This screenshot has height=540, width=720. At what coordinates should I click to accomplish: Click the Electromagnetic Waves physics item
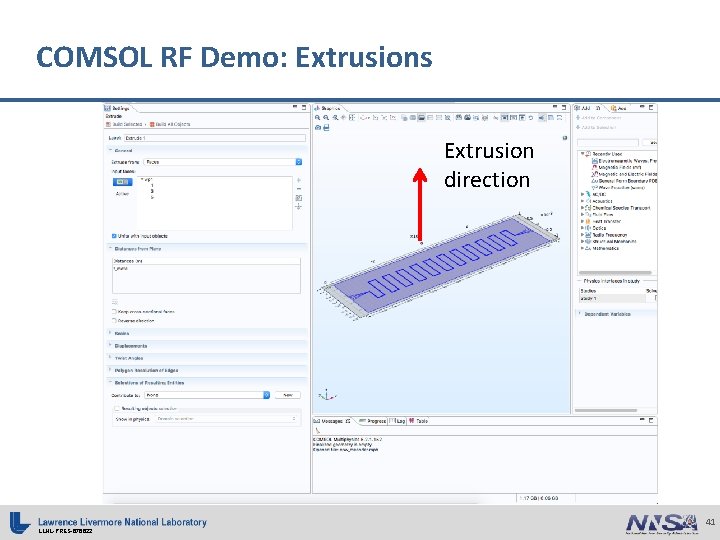click(624, 161)
